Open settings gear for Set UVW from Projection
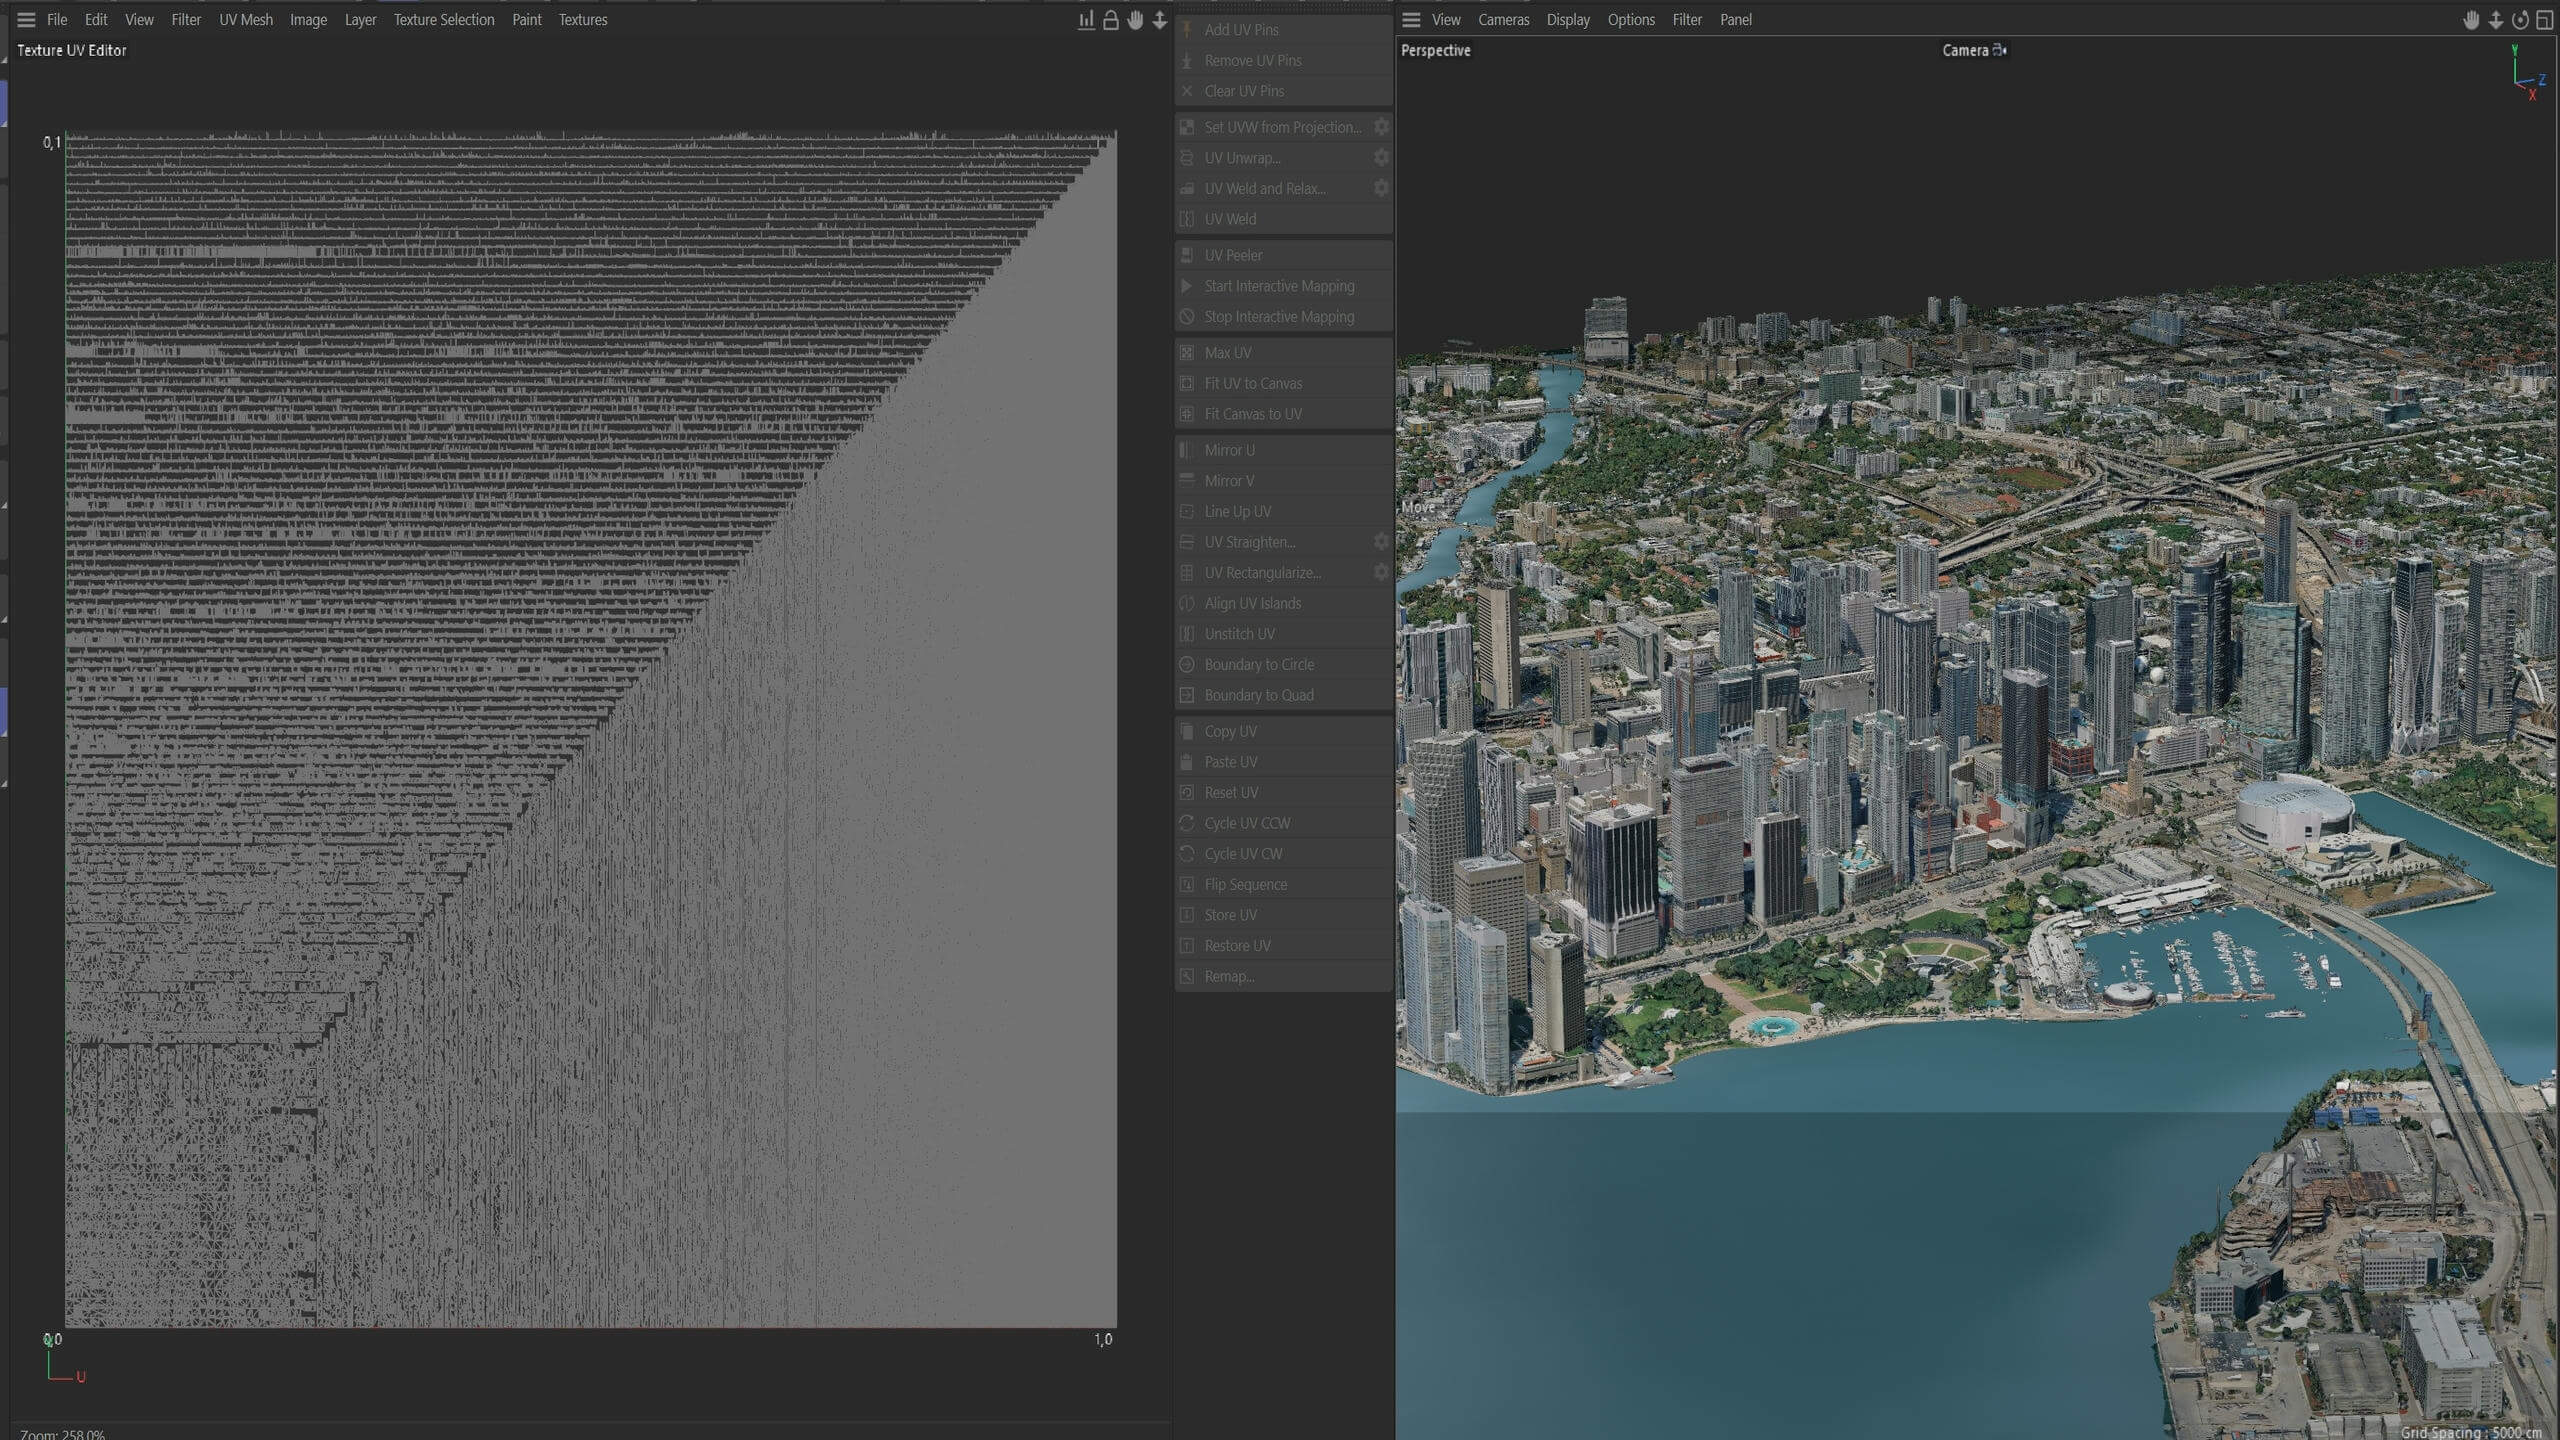 click(x=1381, y=127)
